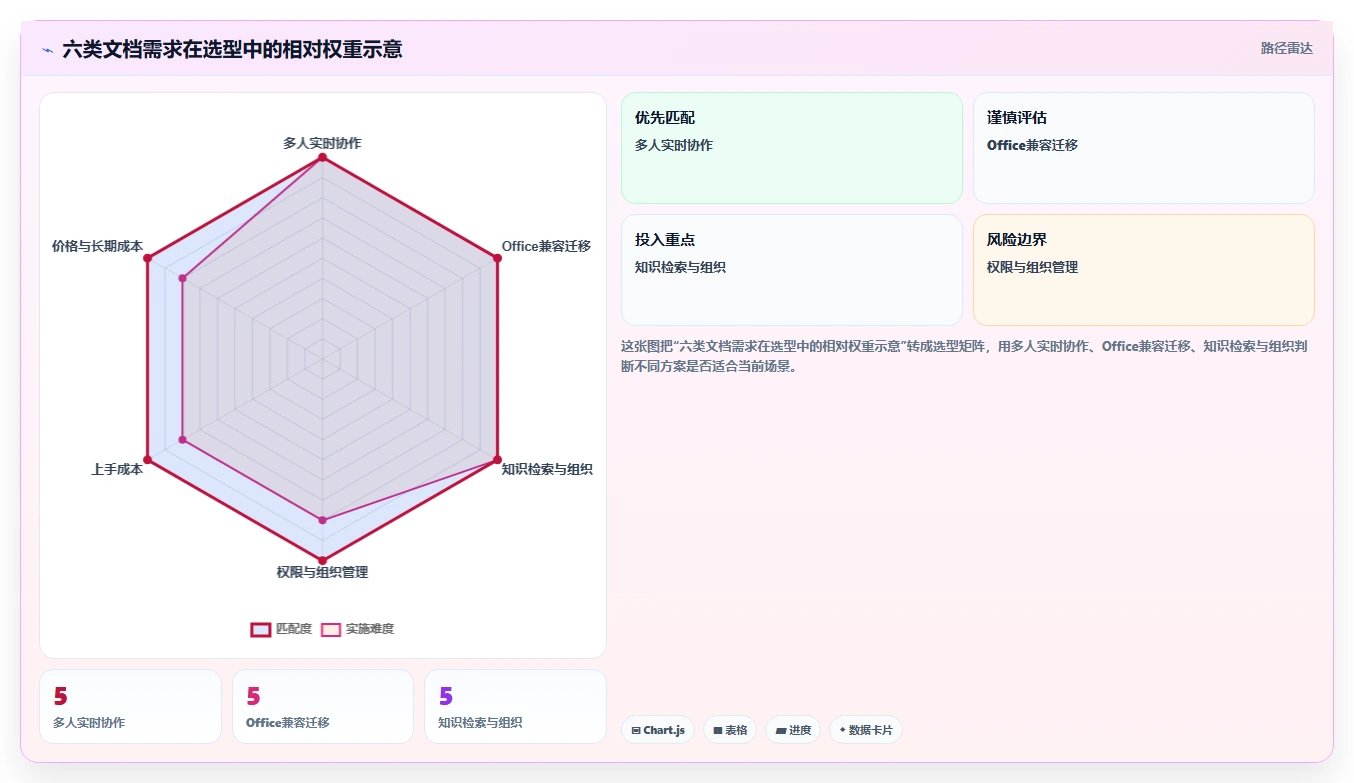This screenshot has height=783, width=1354.
Task: Click the data point at 多人实时协作 vertex
Action: click(322, 158)
